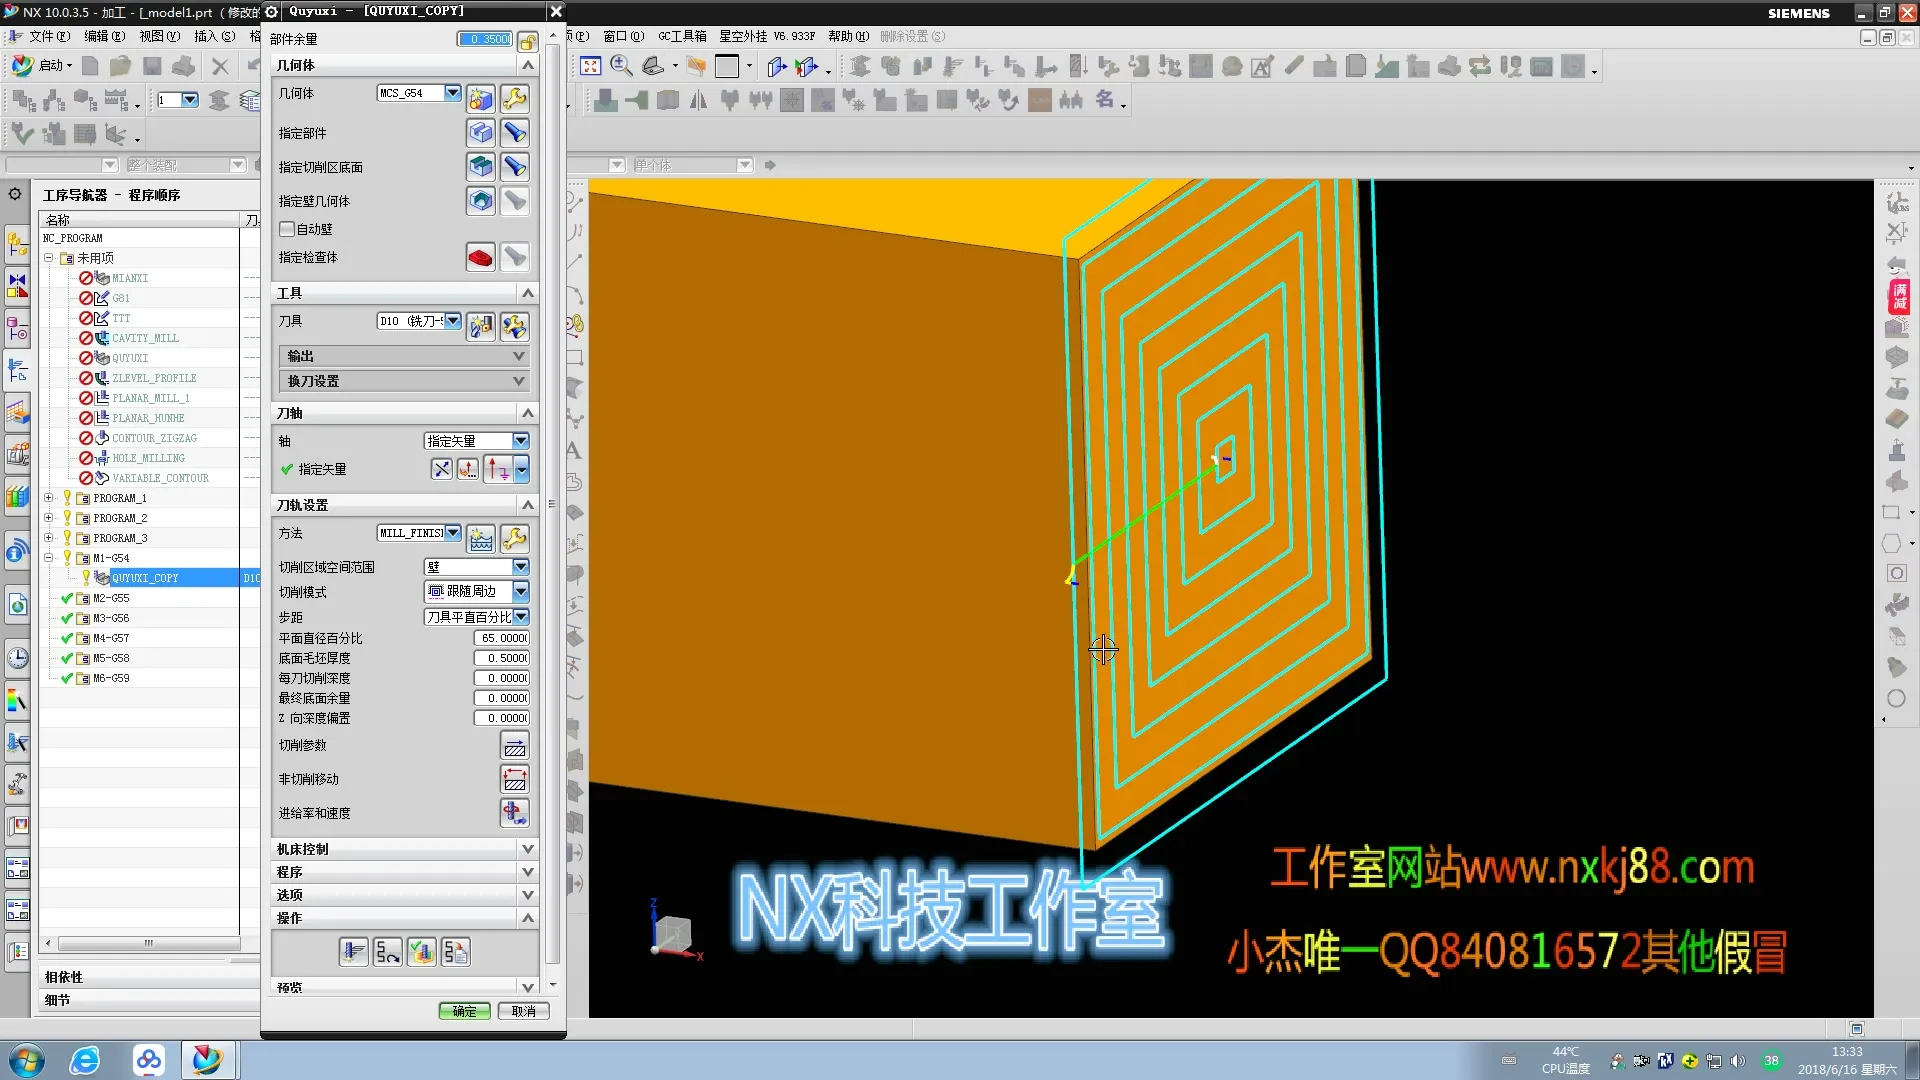Open the MCS_G54 geometry dropdown
The image size is (1920, 1080).
tap(453, 93)
